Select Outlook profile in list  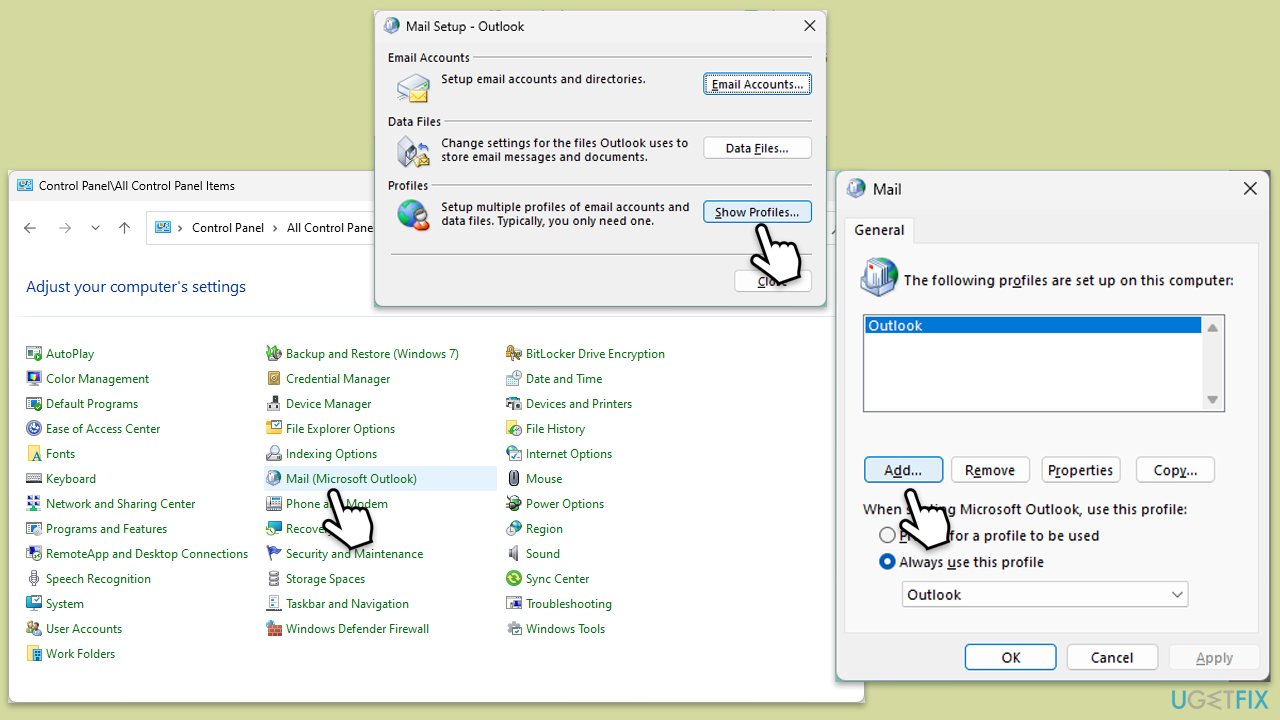click(1032, 326)
